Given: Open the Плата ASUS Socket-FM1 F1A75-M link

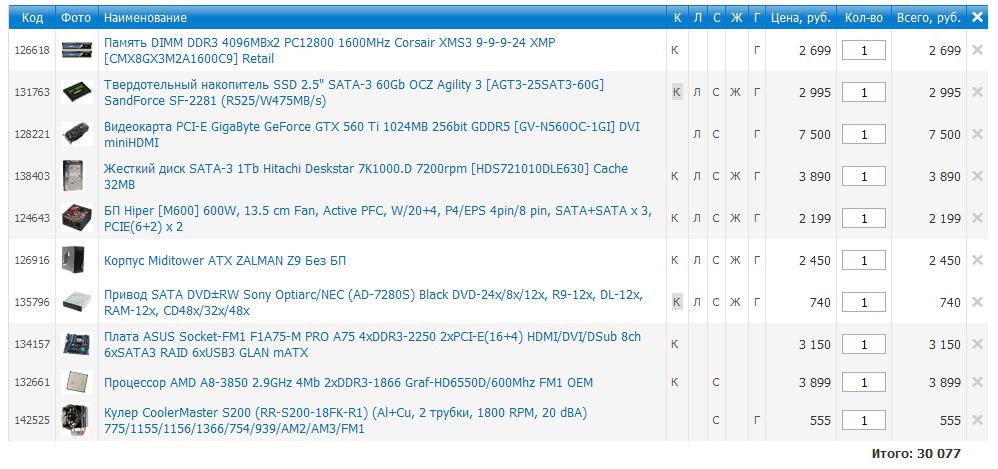Looking at the screenshot, I should point(372,345).
